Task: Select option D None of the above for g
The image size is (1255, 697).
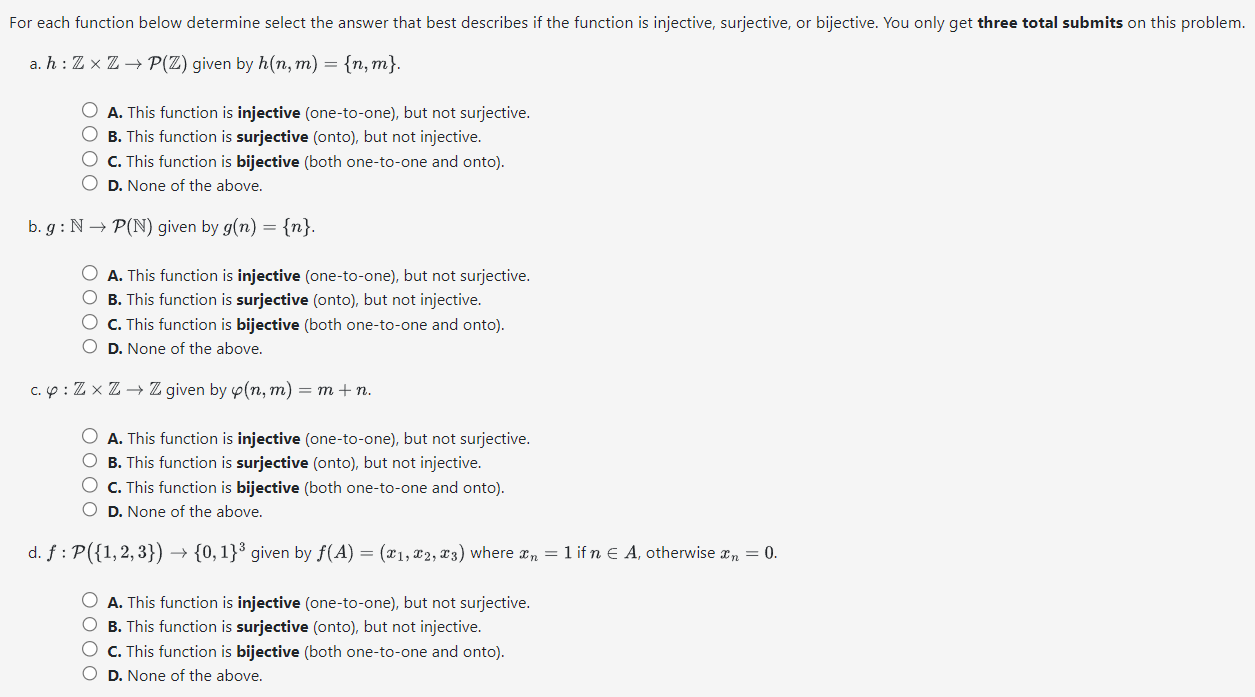Action: [x=89, y=345]
